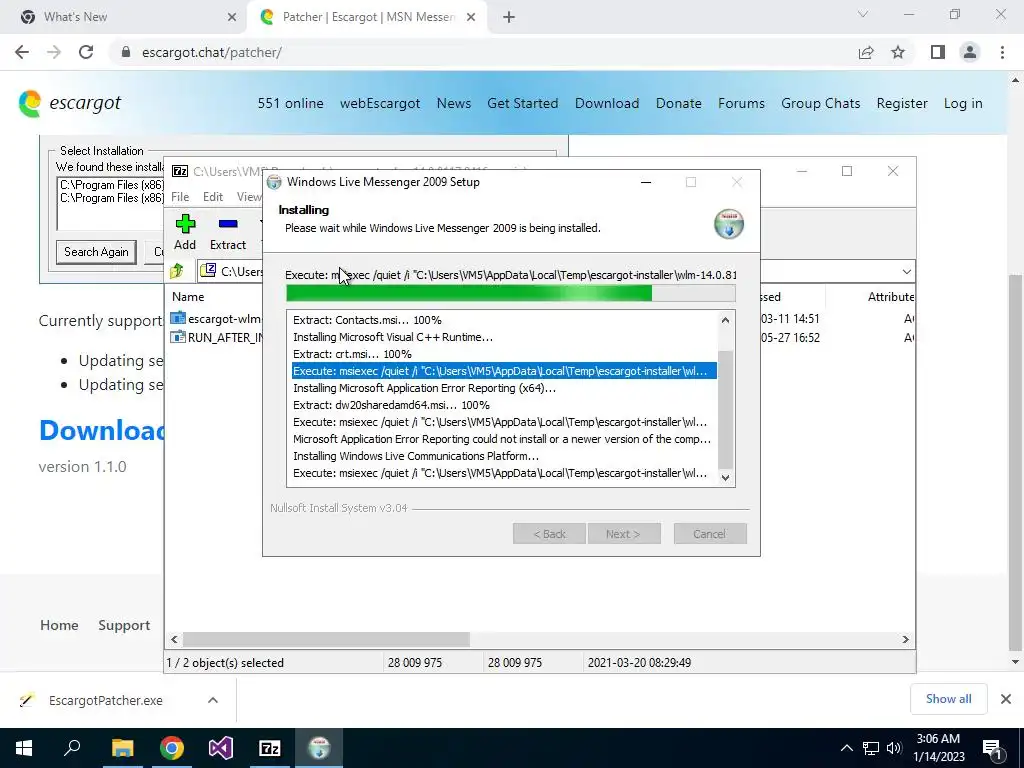Click the Log in link

[x=963, y=103]
